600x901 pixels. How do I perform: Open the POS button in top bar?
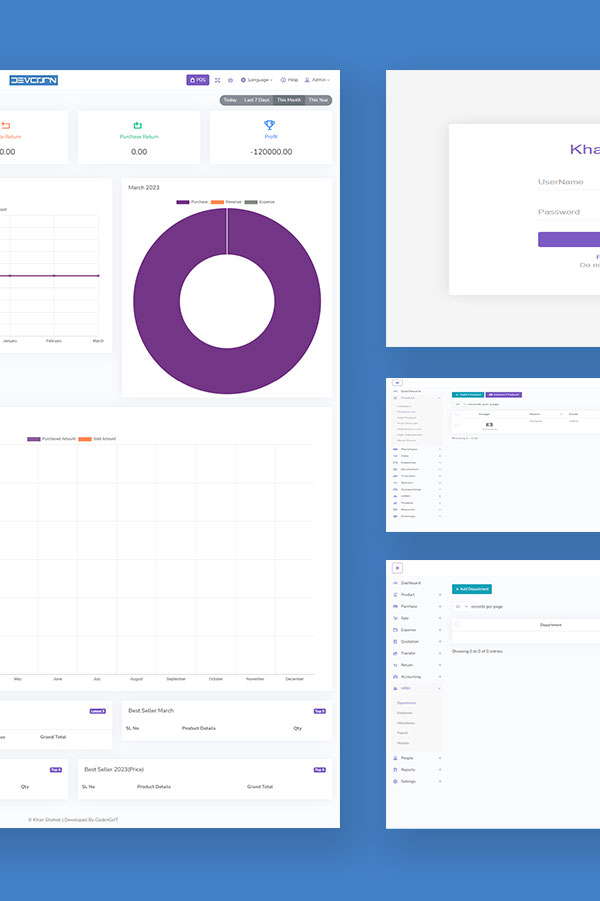click(198, 80)
